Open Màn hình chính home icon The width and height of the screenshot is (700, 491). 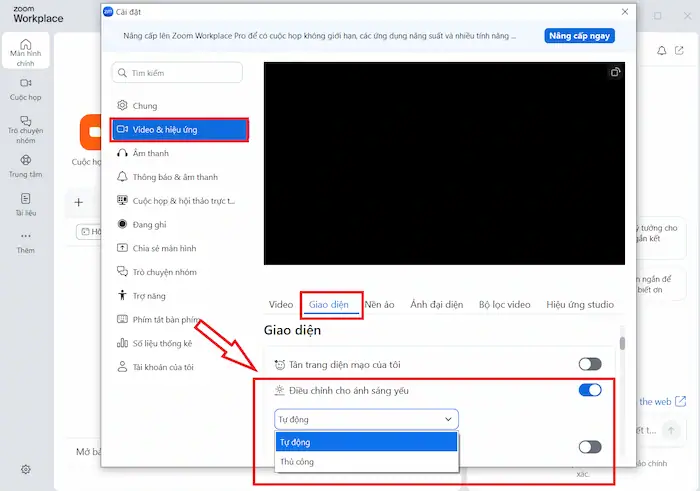(26, 46)
